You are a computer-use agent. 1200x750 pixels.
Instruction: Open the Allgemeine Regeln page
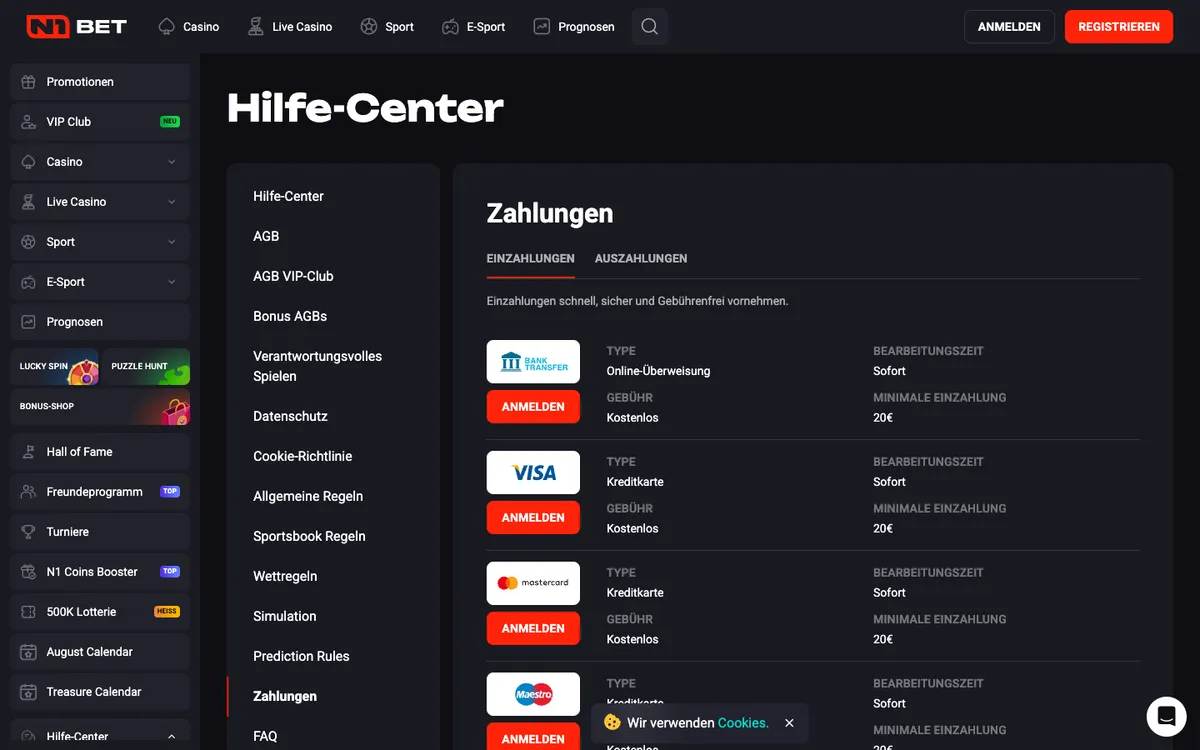308,496
